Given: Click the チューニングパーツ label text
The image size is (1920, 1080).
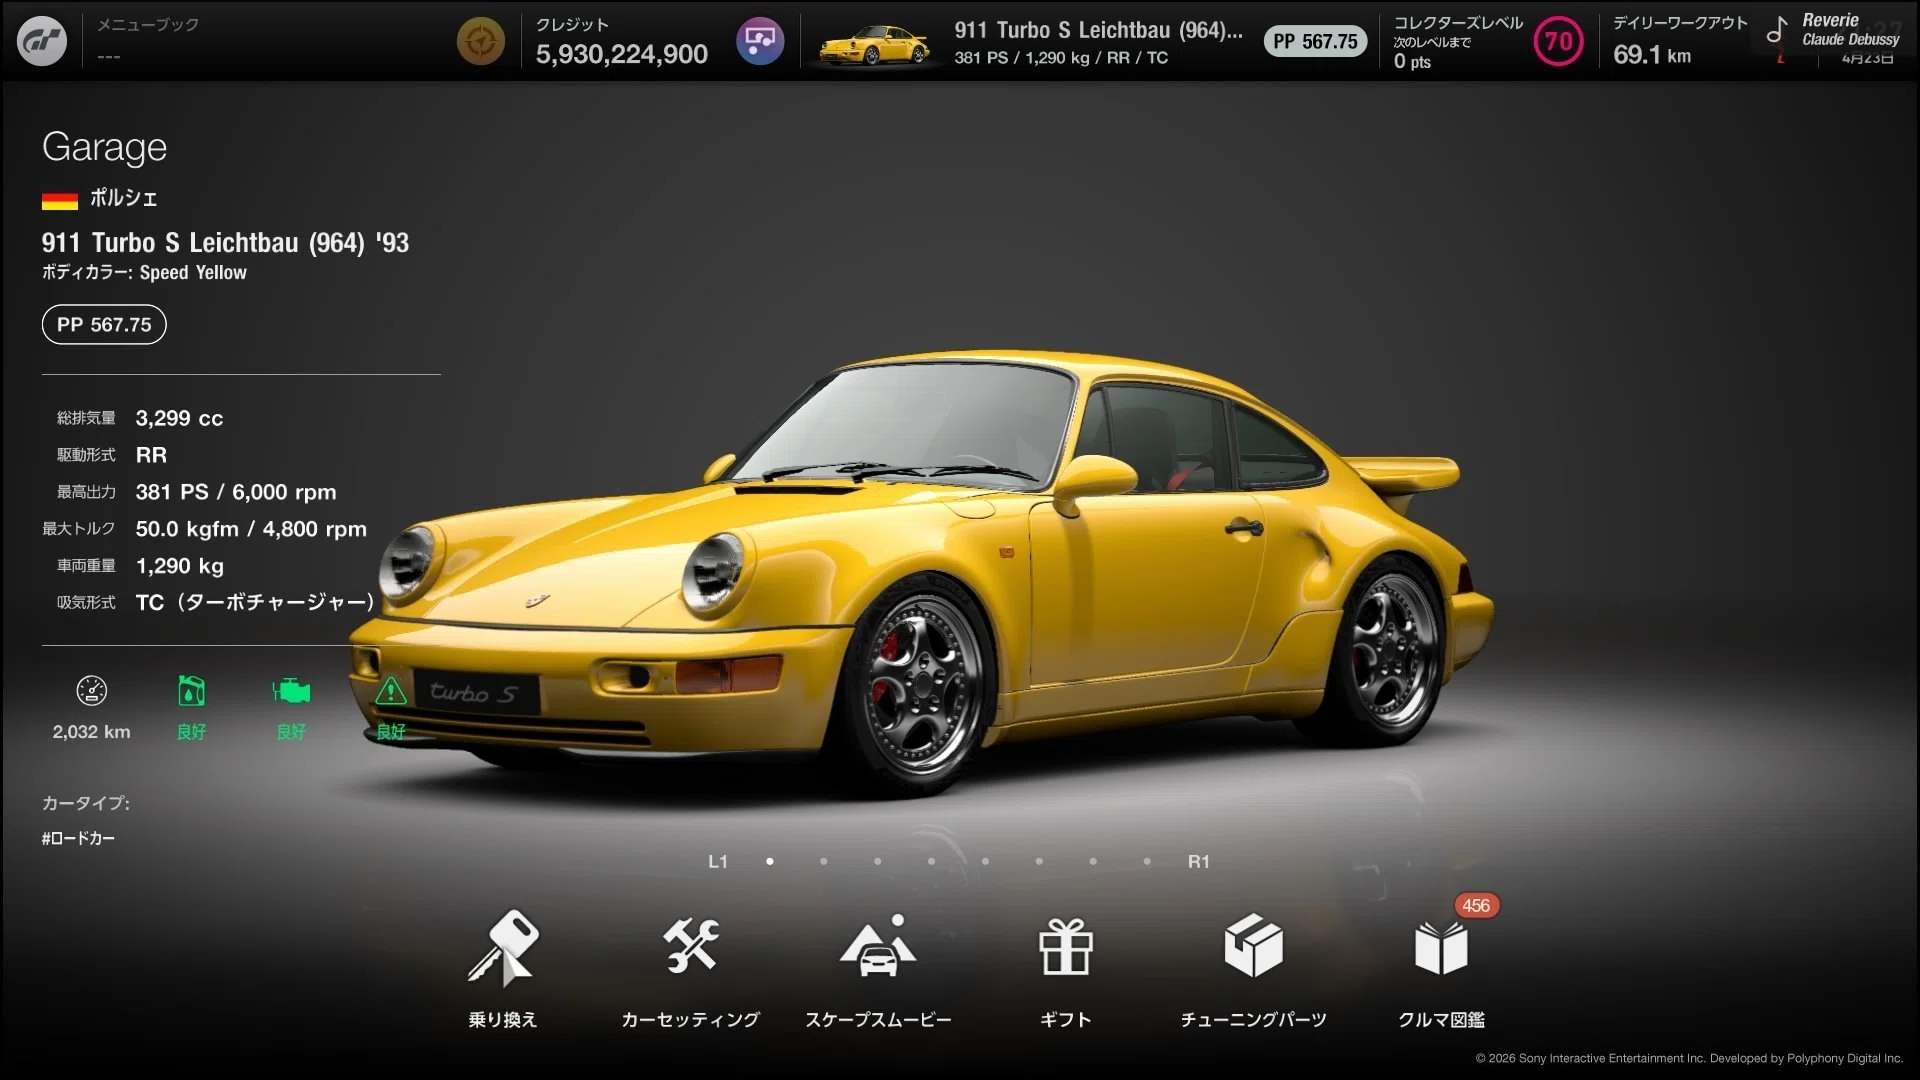Looking at the screenshot, I should (1253, 1019).
